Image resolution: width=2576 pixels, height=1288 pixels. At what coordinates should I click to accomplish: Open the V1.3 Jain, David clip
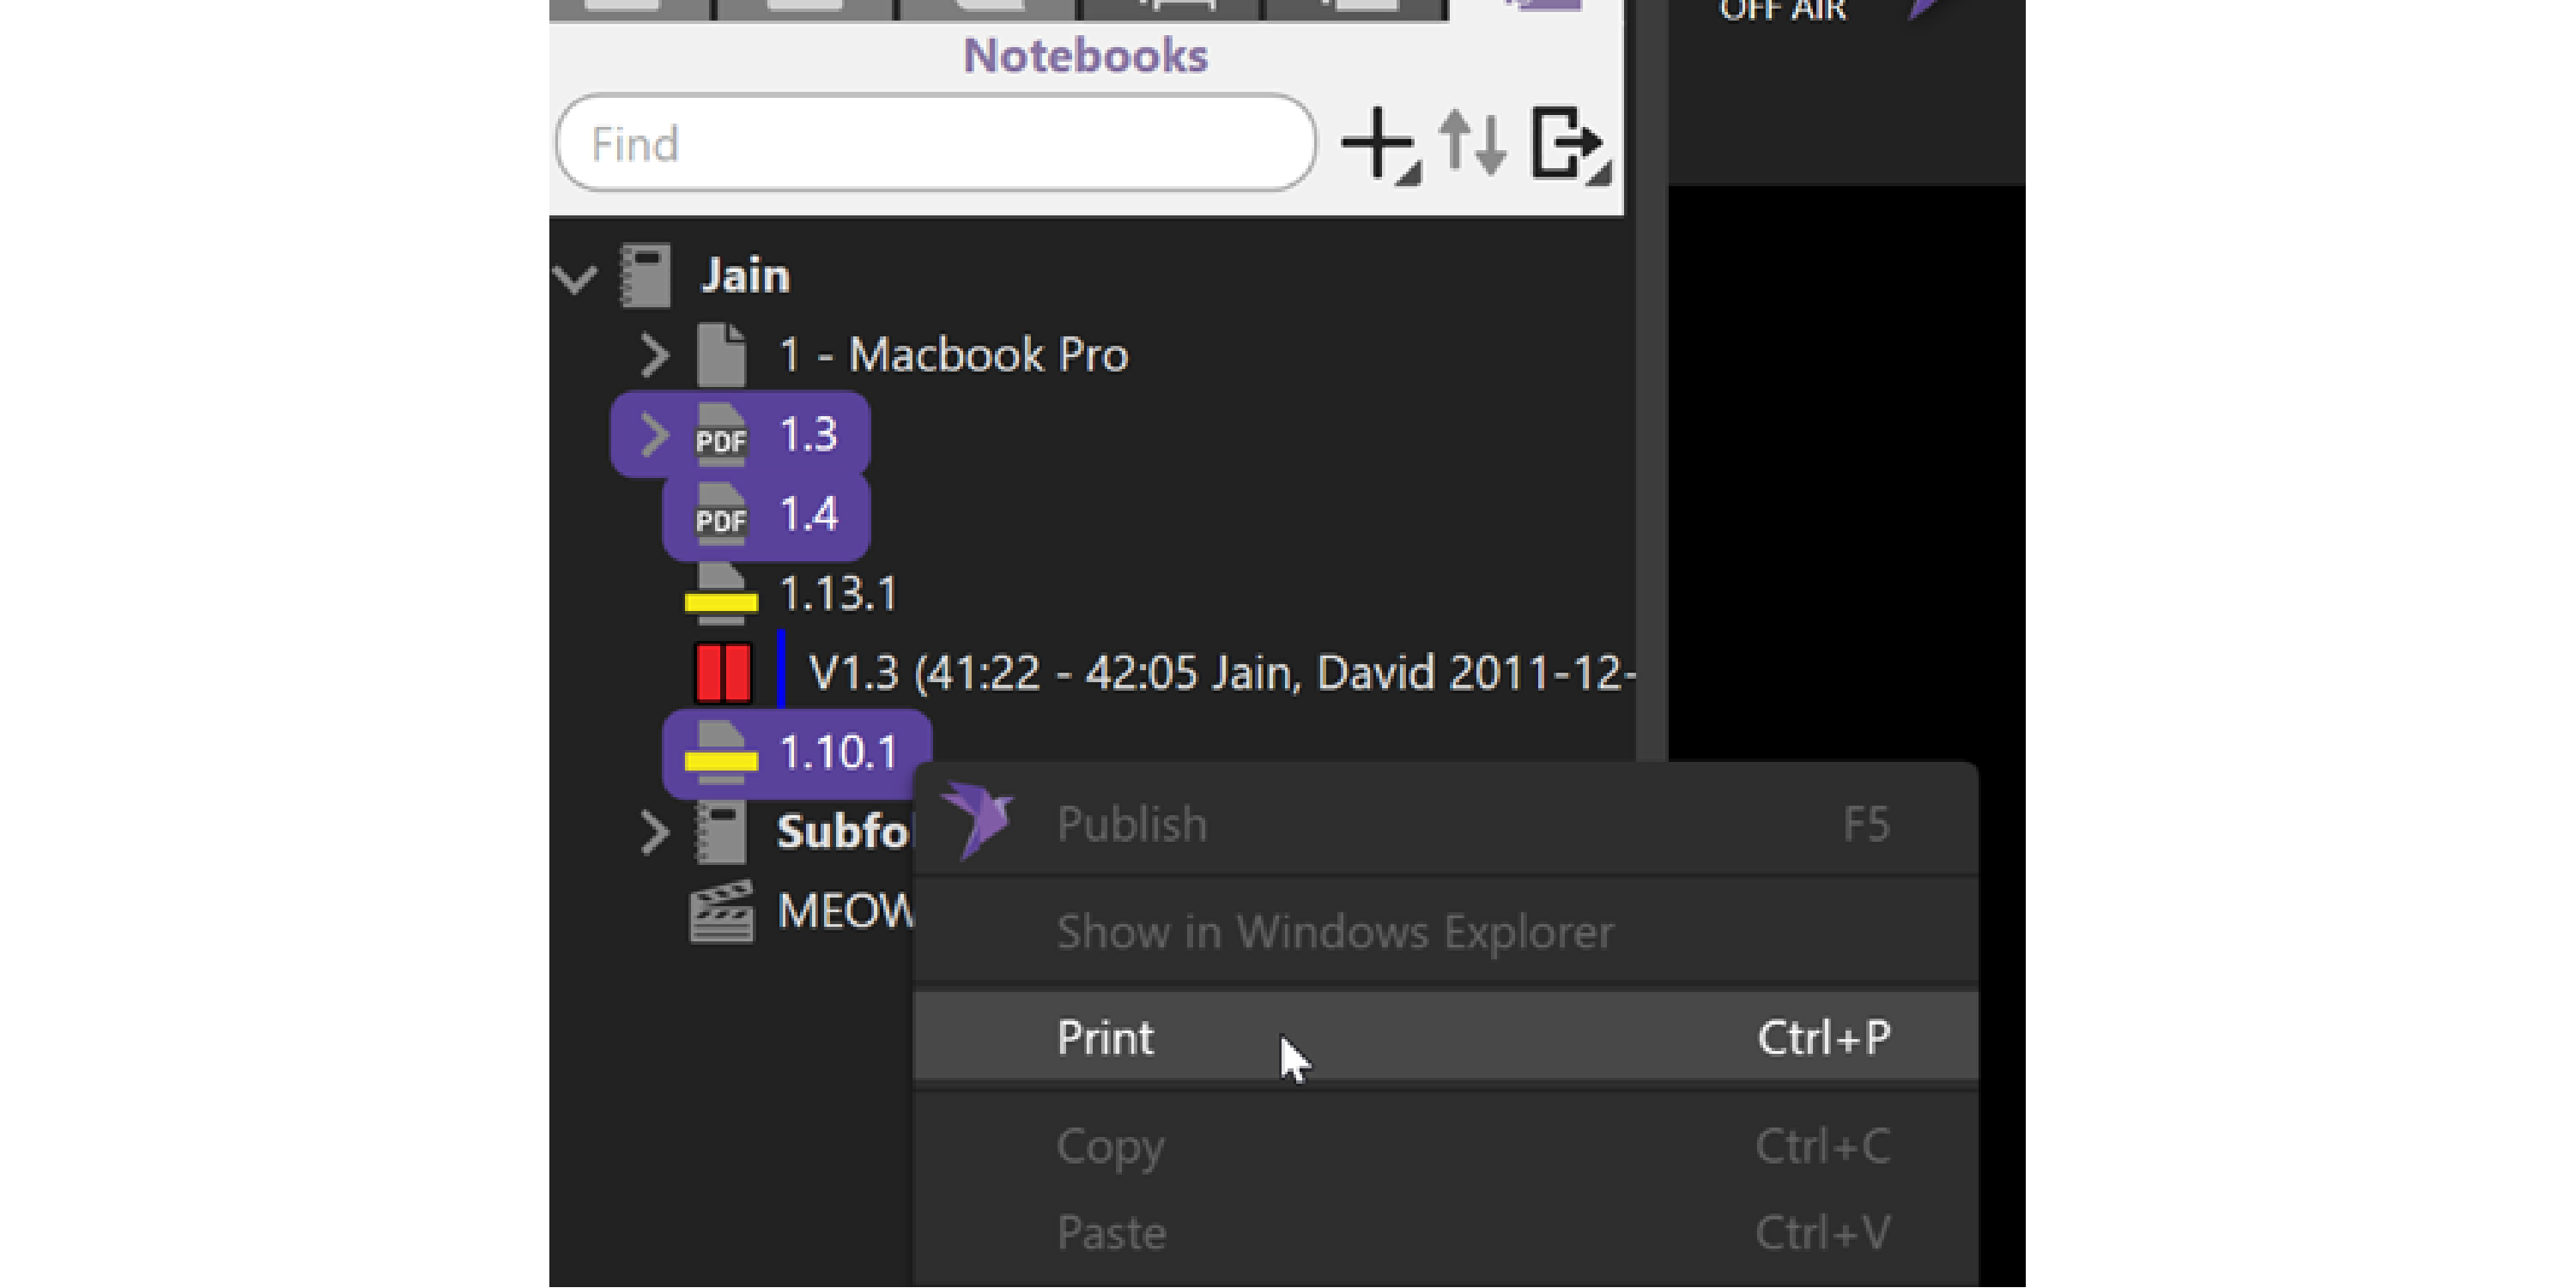[1220, 673]
